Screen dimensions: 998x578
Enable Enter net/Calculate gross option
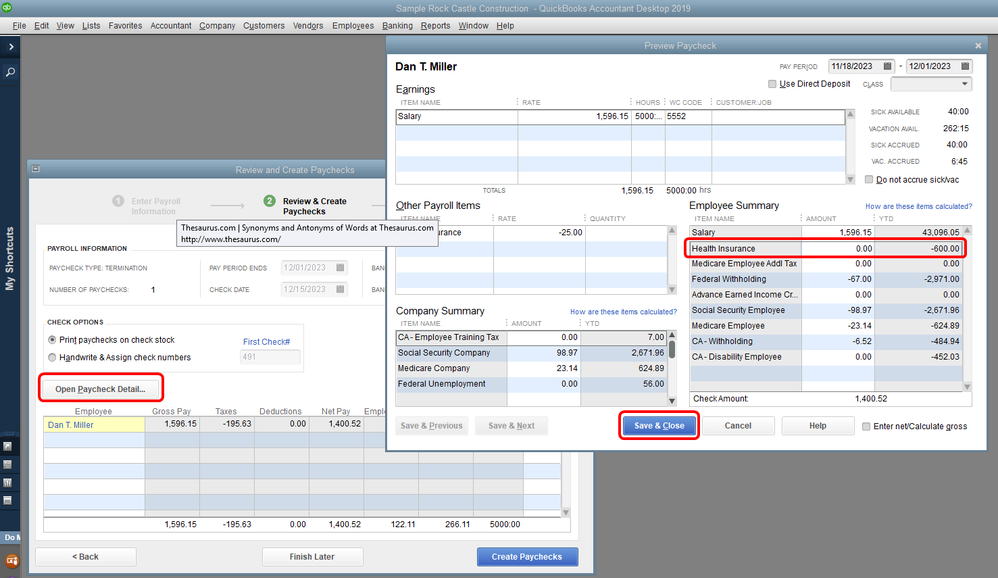866,426
